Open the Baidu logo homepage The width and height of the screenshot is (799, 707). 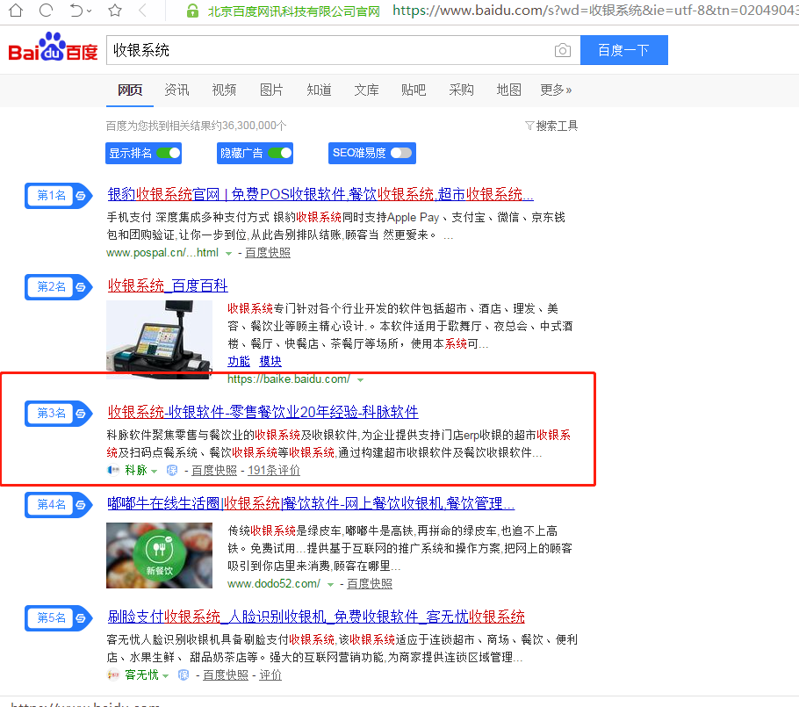(x=53, y=47)
